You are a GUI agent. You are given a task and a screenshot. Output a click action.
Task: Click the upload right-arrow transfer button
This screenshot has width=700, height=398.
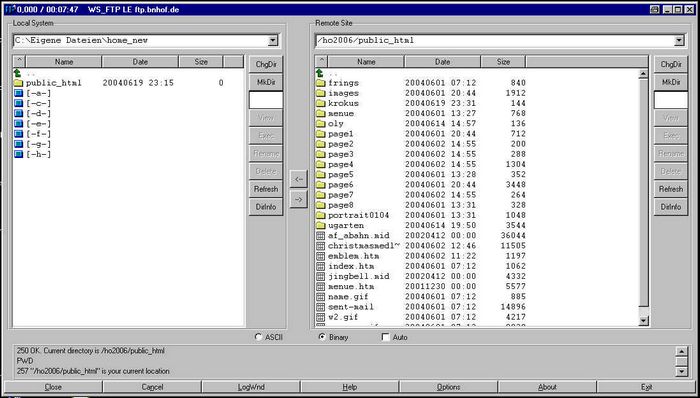pos(299,199)
